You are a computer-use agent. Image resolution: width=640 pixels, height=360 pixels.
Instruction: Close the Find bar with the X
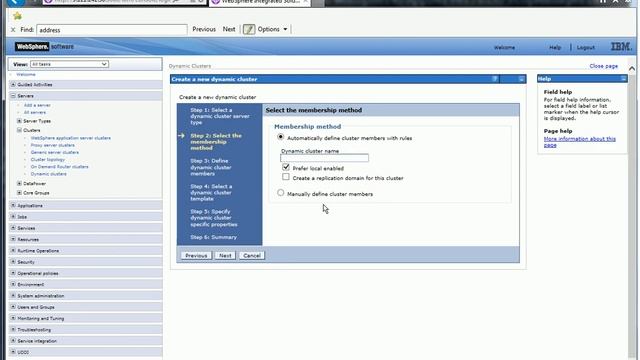pyautogui.click(x=13, y=30)
